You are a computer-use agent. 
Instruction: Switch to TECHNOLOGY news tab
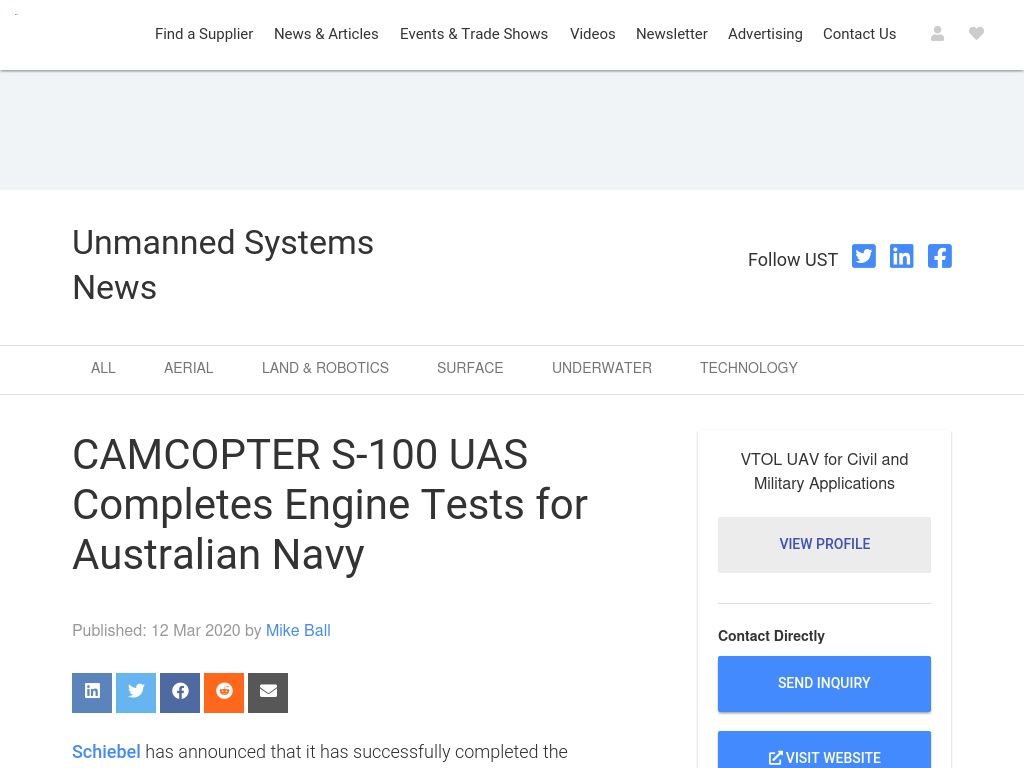tap(748, 368)
